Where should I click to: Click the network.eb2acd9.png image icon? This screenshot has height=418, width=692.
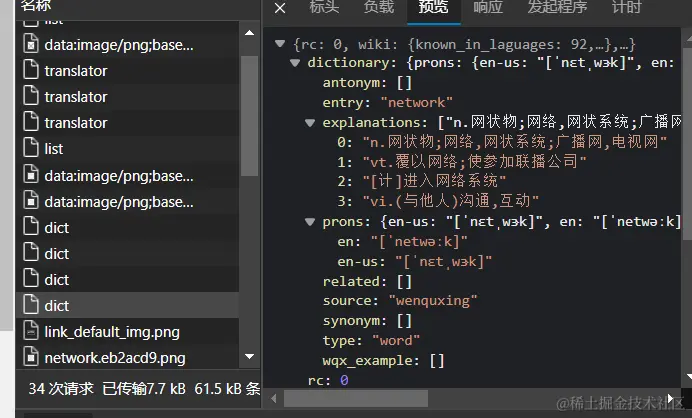point(31,357)
